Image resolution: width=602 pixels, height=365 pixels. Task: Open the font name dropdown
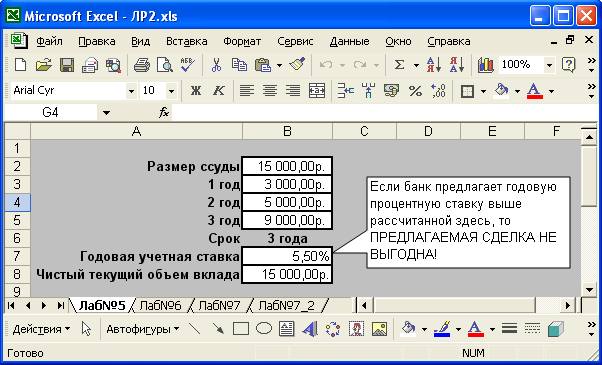[131, 91]
